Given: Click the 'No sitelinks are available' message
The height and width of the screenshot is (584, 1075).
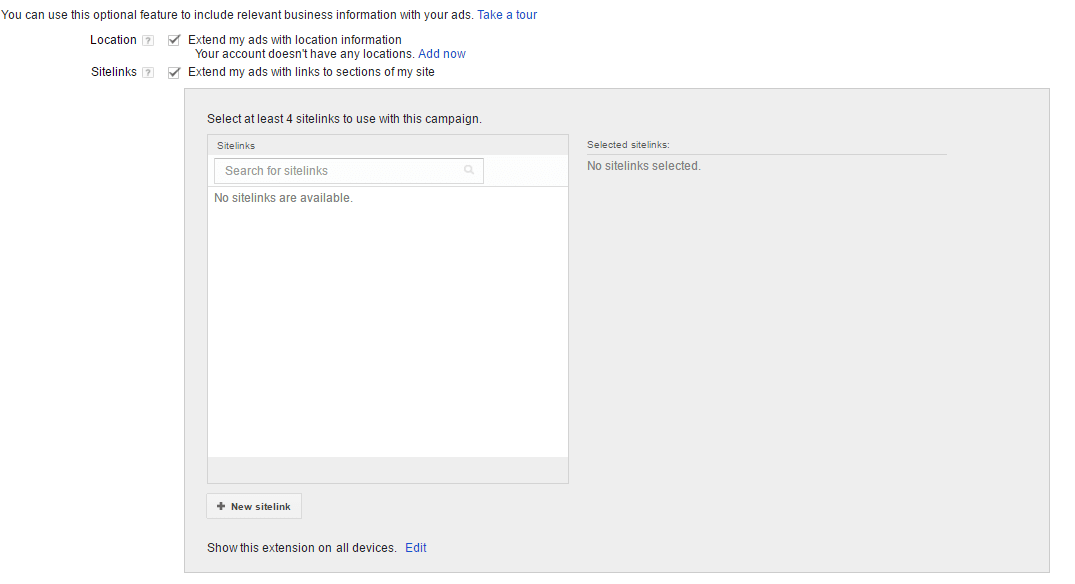Looking at the screenshot, I should (x=283, y=198).
